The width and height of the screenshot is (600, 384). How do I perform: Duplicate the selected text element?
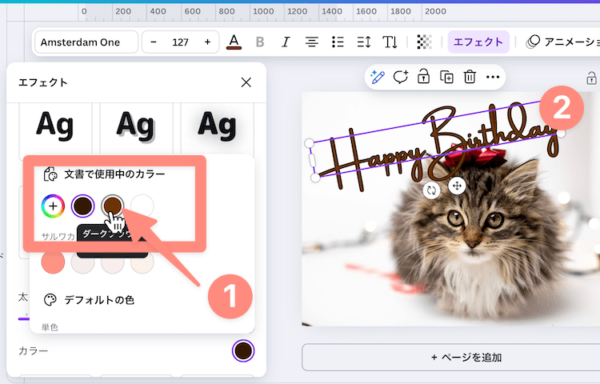tap(447, 77)
